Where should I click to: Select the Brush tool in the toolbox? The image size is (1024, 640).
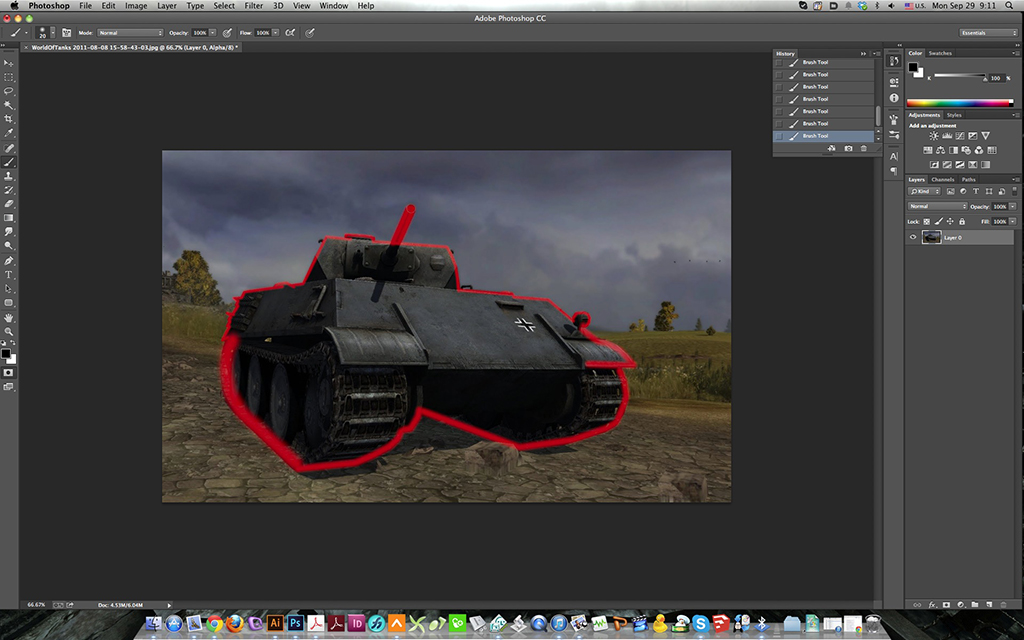(x=8, y=162)
